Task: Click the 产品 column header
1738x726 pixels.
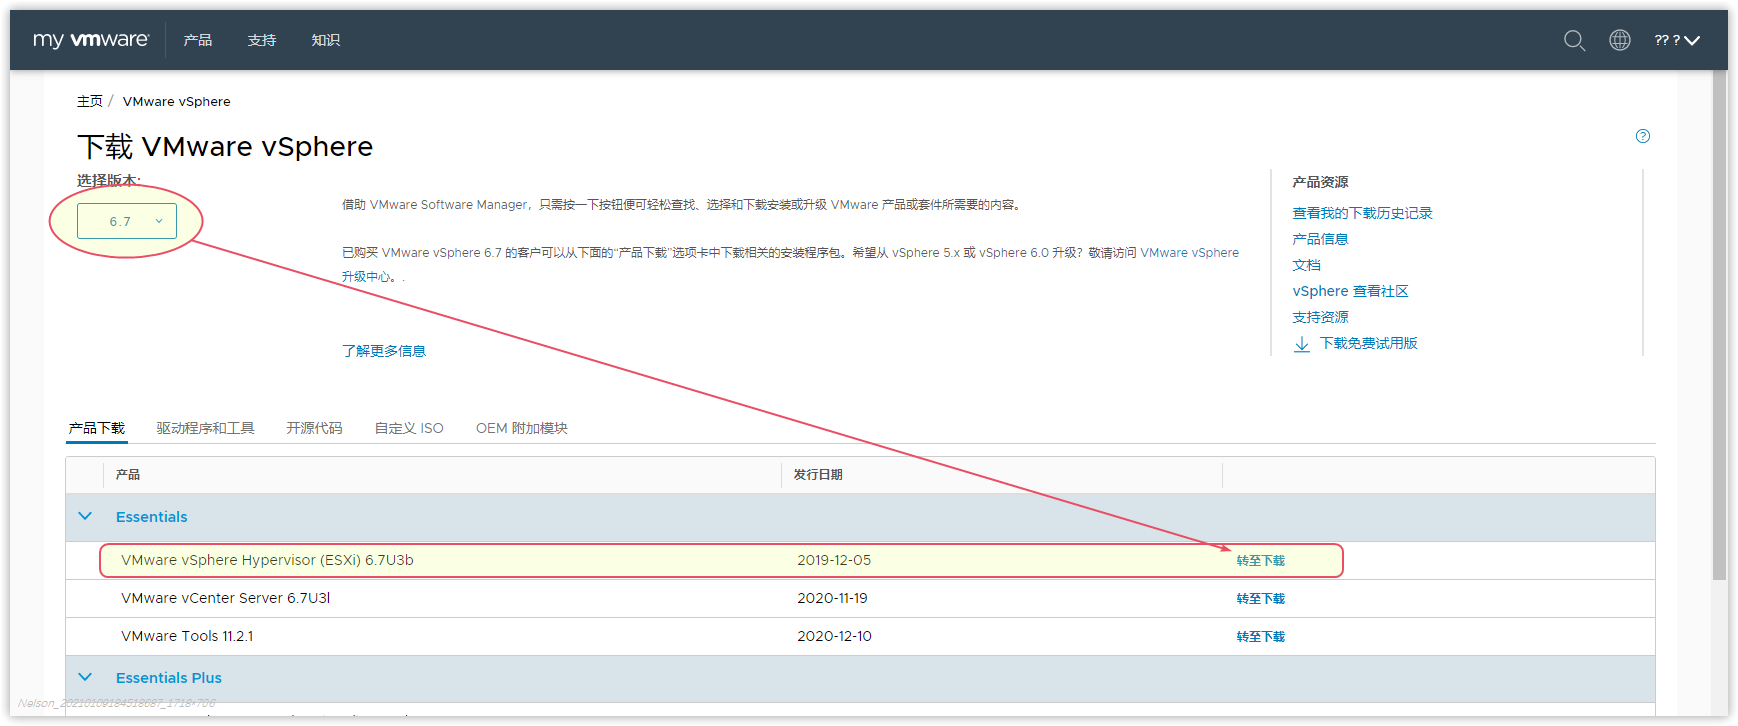Action: coord(128,475)
